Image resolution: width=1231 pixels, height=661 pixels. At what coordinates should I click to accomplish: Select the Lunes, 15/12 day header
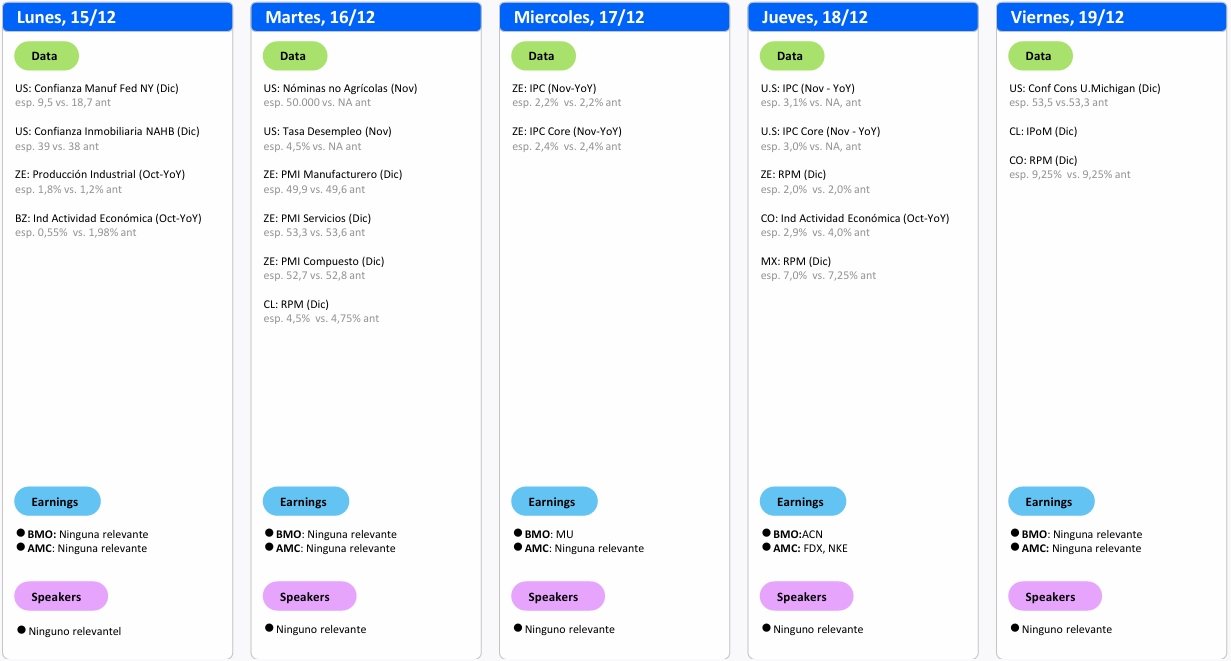pos(118,17)
